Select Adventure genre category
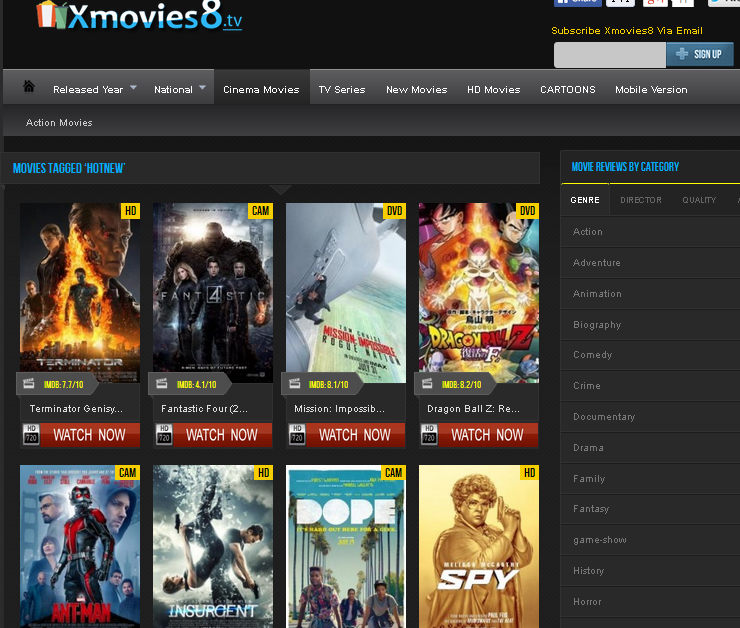Screen dimensions: 740x628 pyautogui.click(x=597, y=263)
